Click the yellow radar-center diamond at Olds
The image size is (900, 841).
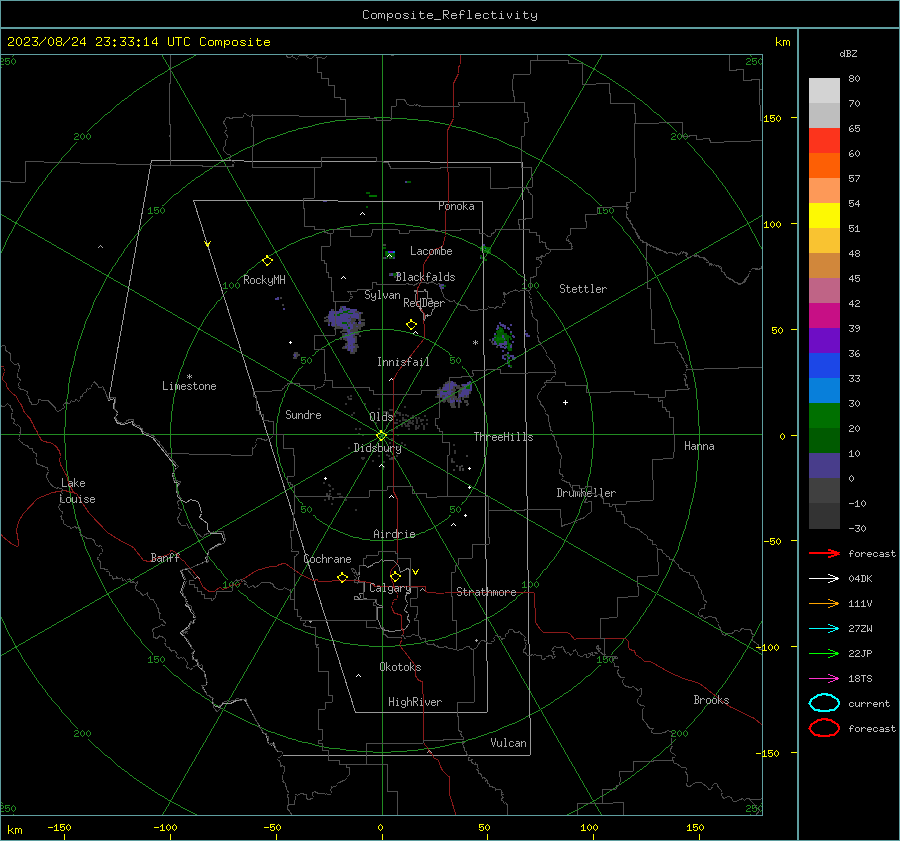tap(381, 436)
